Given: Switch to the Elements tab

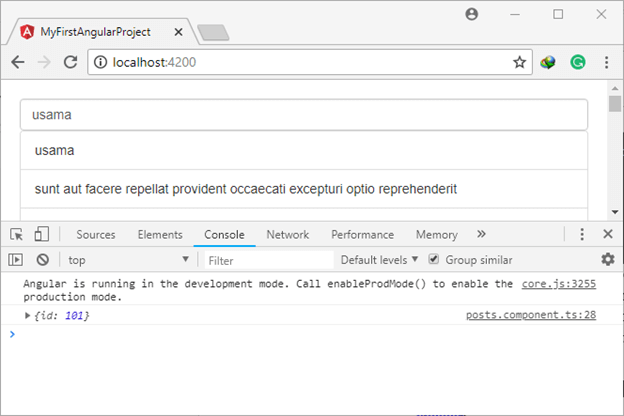Looking at the screenshot, I should 160,234.
